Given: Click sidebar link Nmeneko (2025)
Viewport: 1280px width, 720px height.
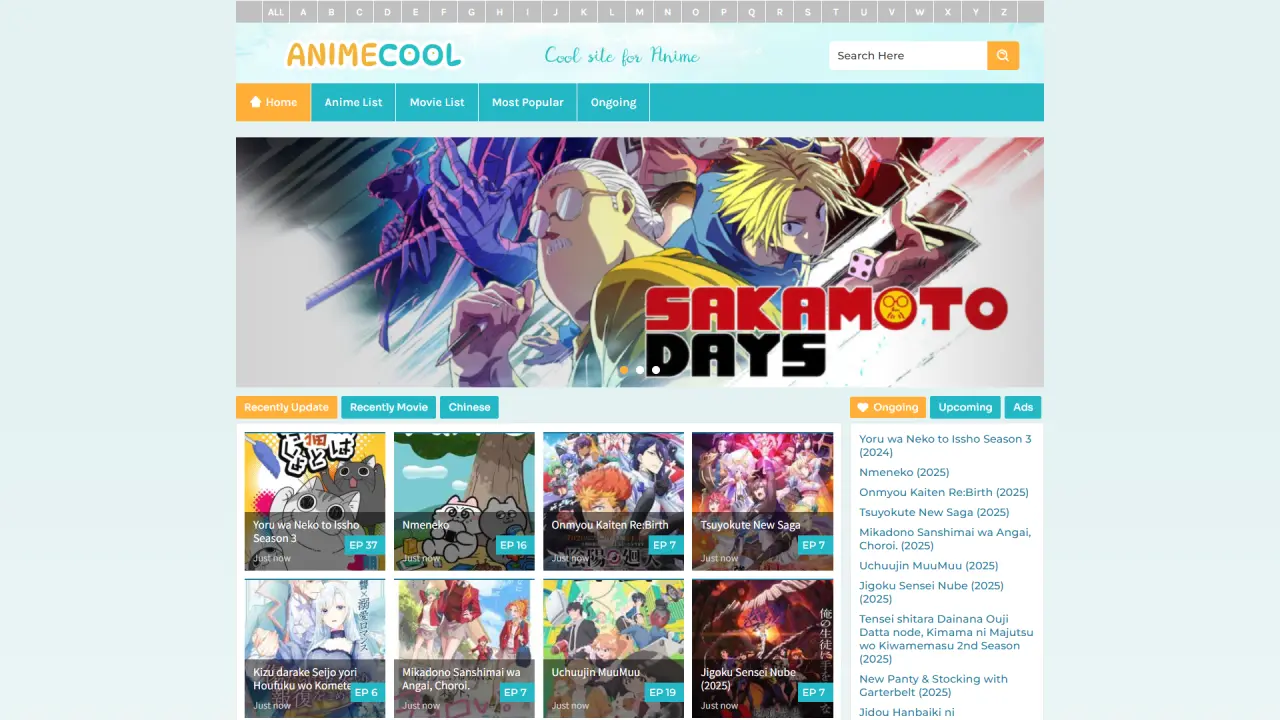Looking at the screenshot, I should click(904, 472).
